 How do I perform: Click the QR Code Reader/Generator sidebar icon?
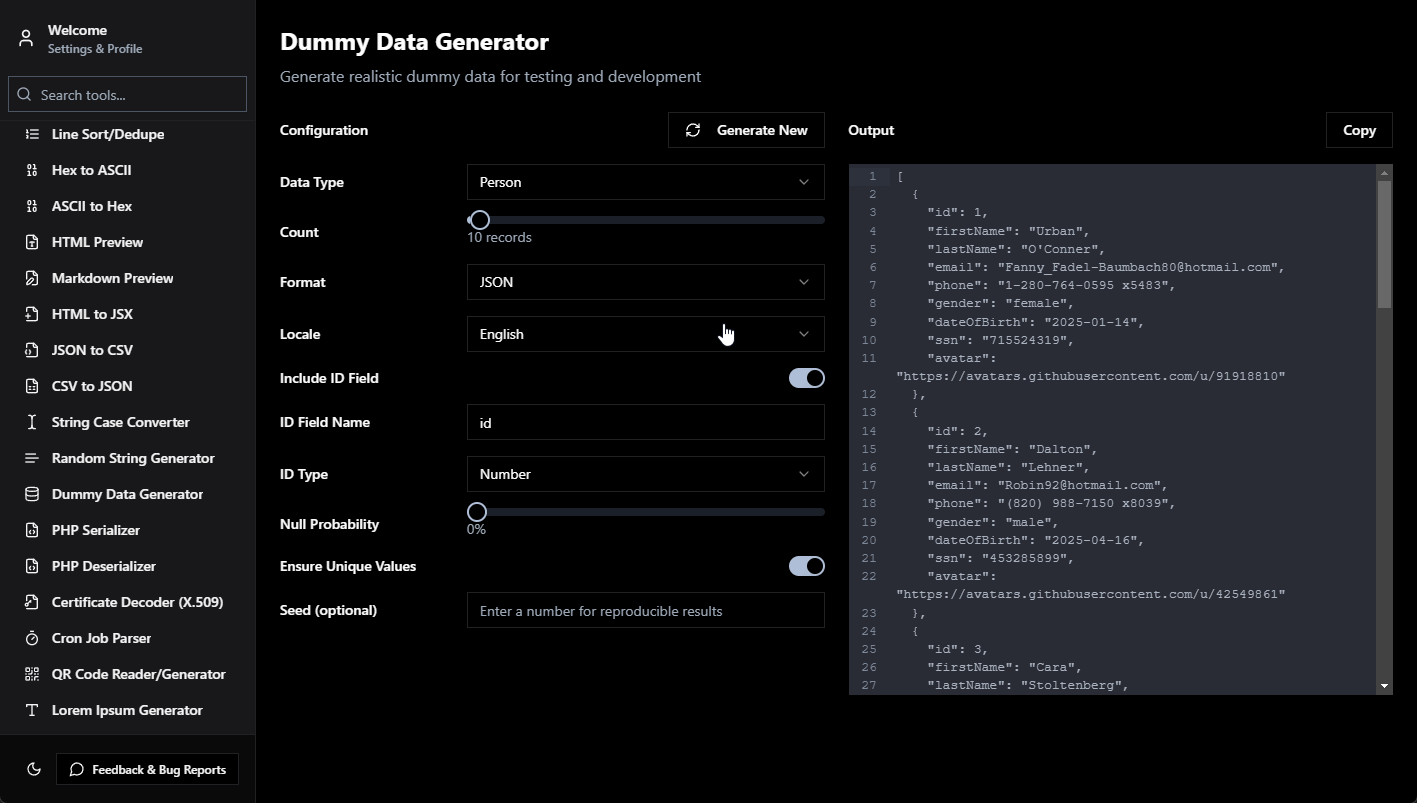click(32, 674)
